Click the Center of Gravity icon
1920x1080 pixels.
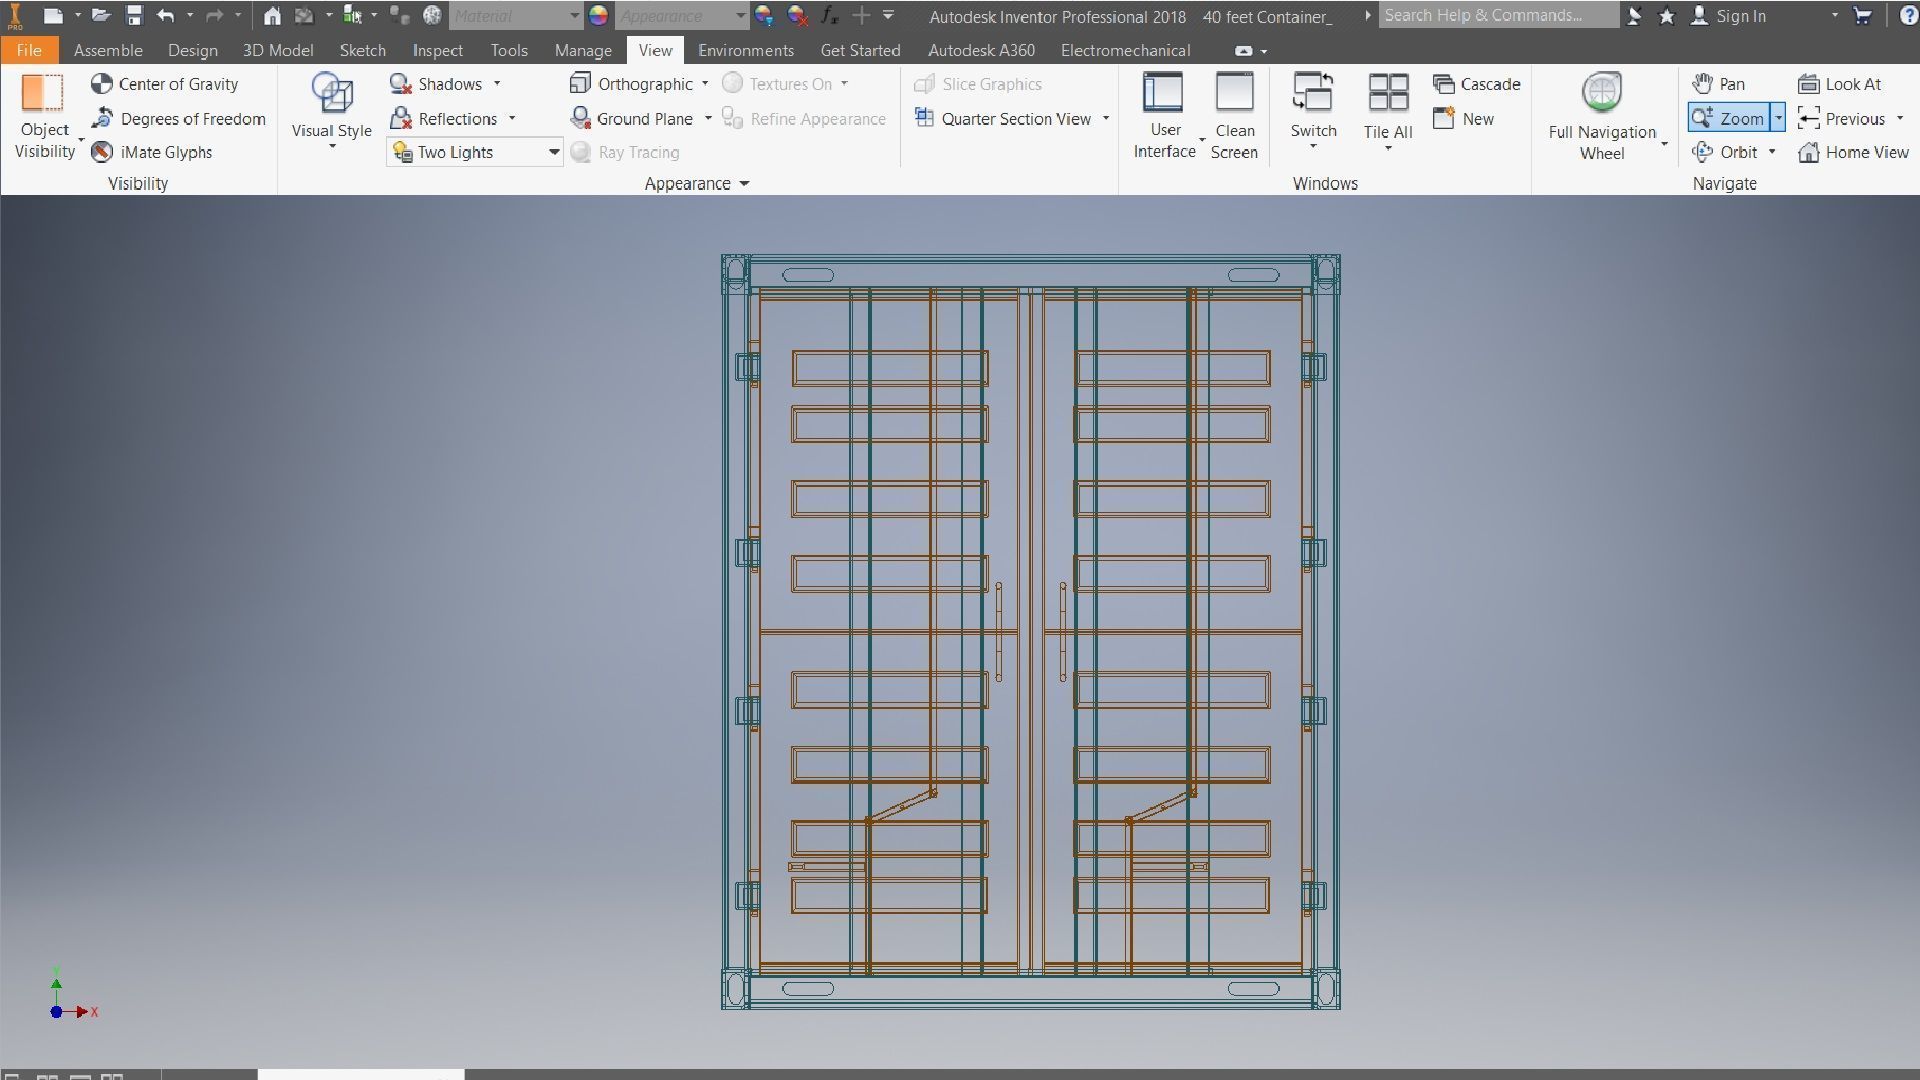(x=101, y=84)
